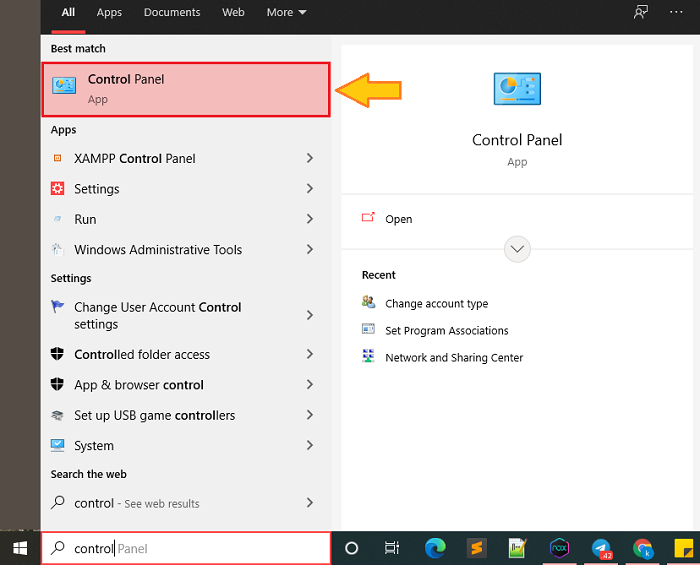Screen dimensions: 700x565
Task: Expand the Windows Administrative Tools arrow
Action: [310, 250]
